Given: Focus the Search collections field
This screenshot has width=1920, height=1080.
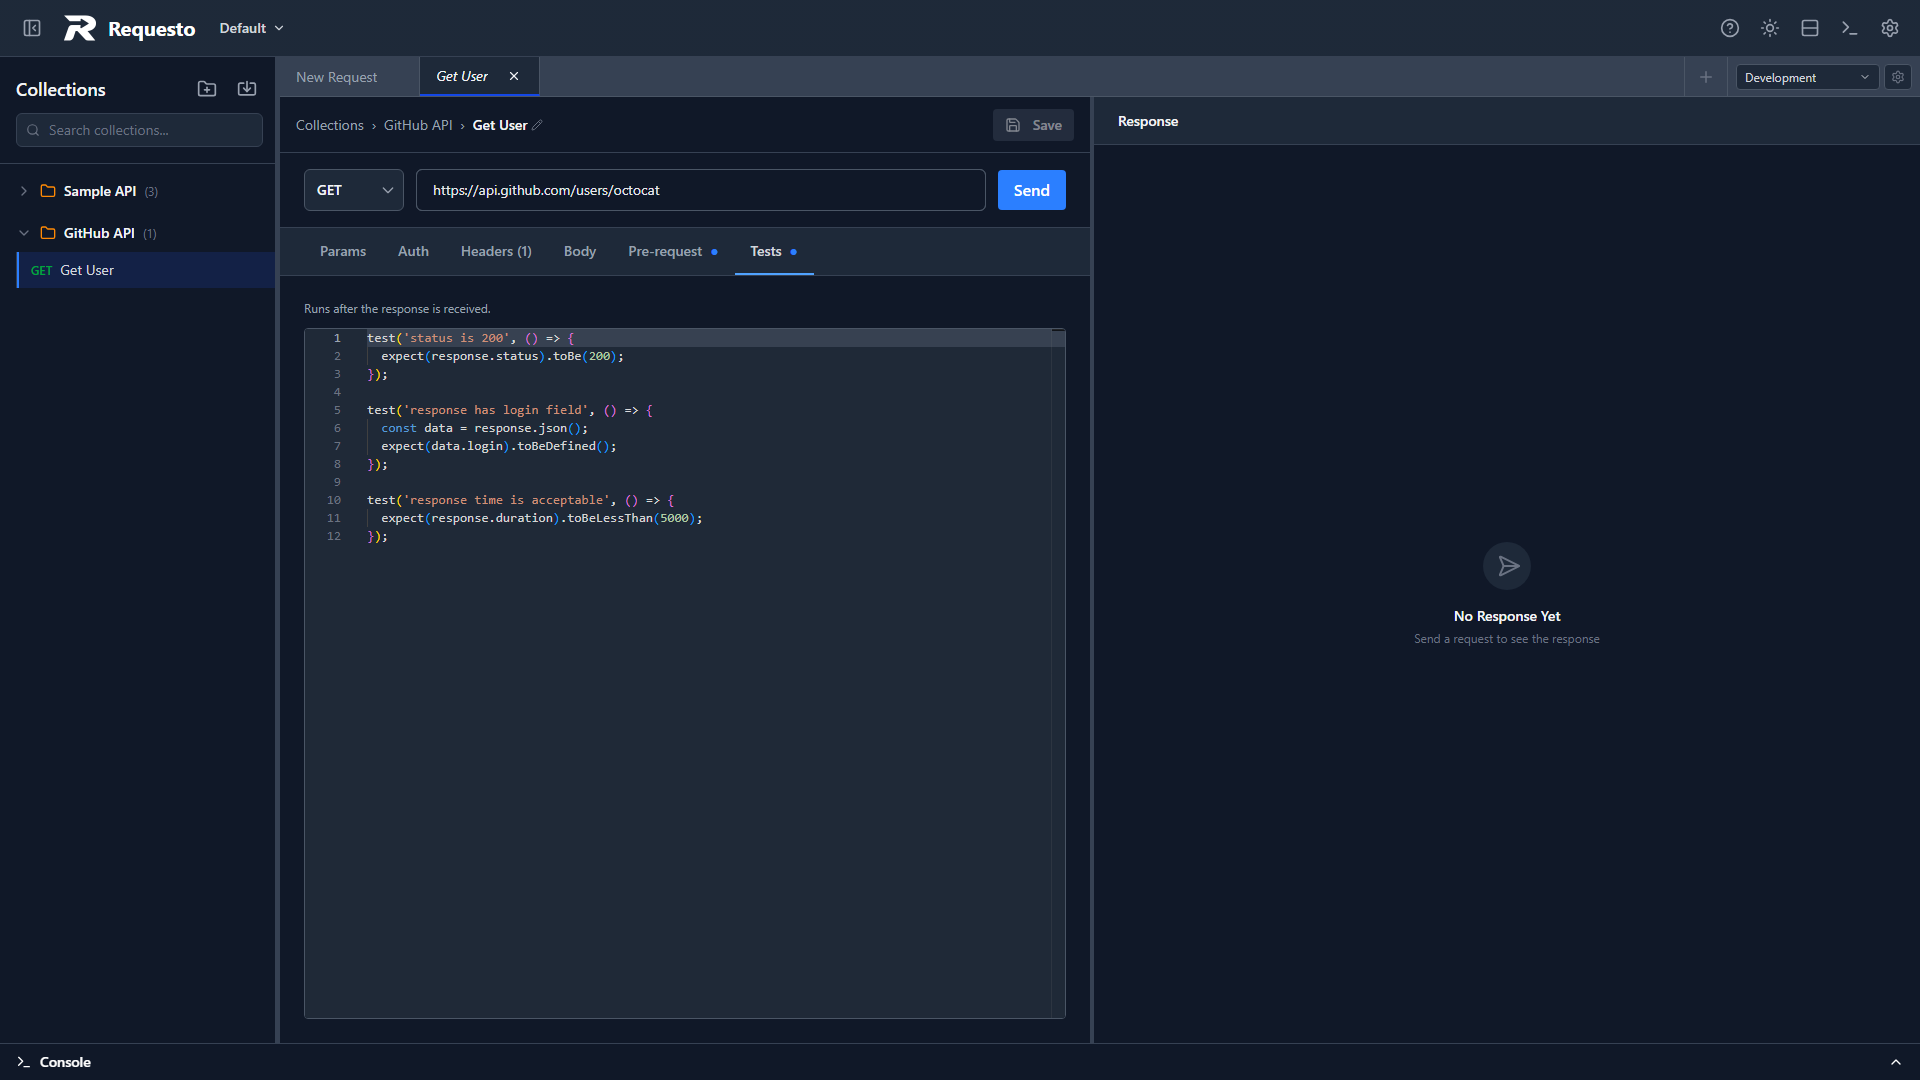Looking at the screenshot, I should (139, 130).
